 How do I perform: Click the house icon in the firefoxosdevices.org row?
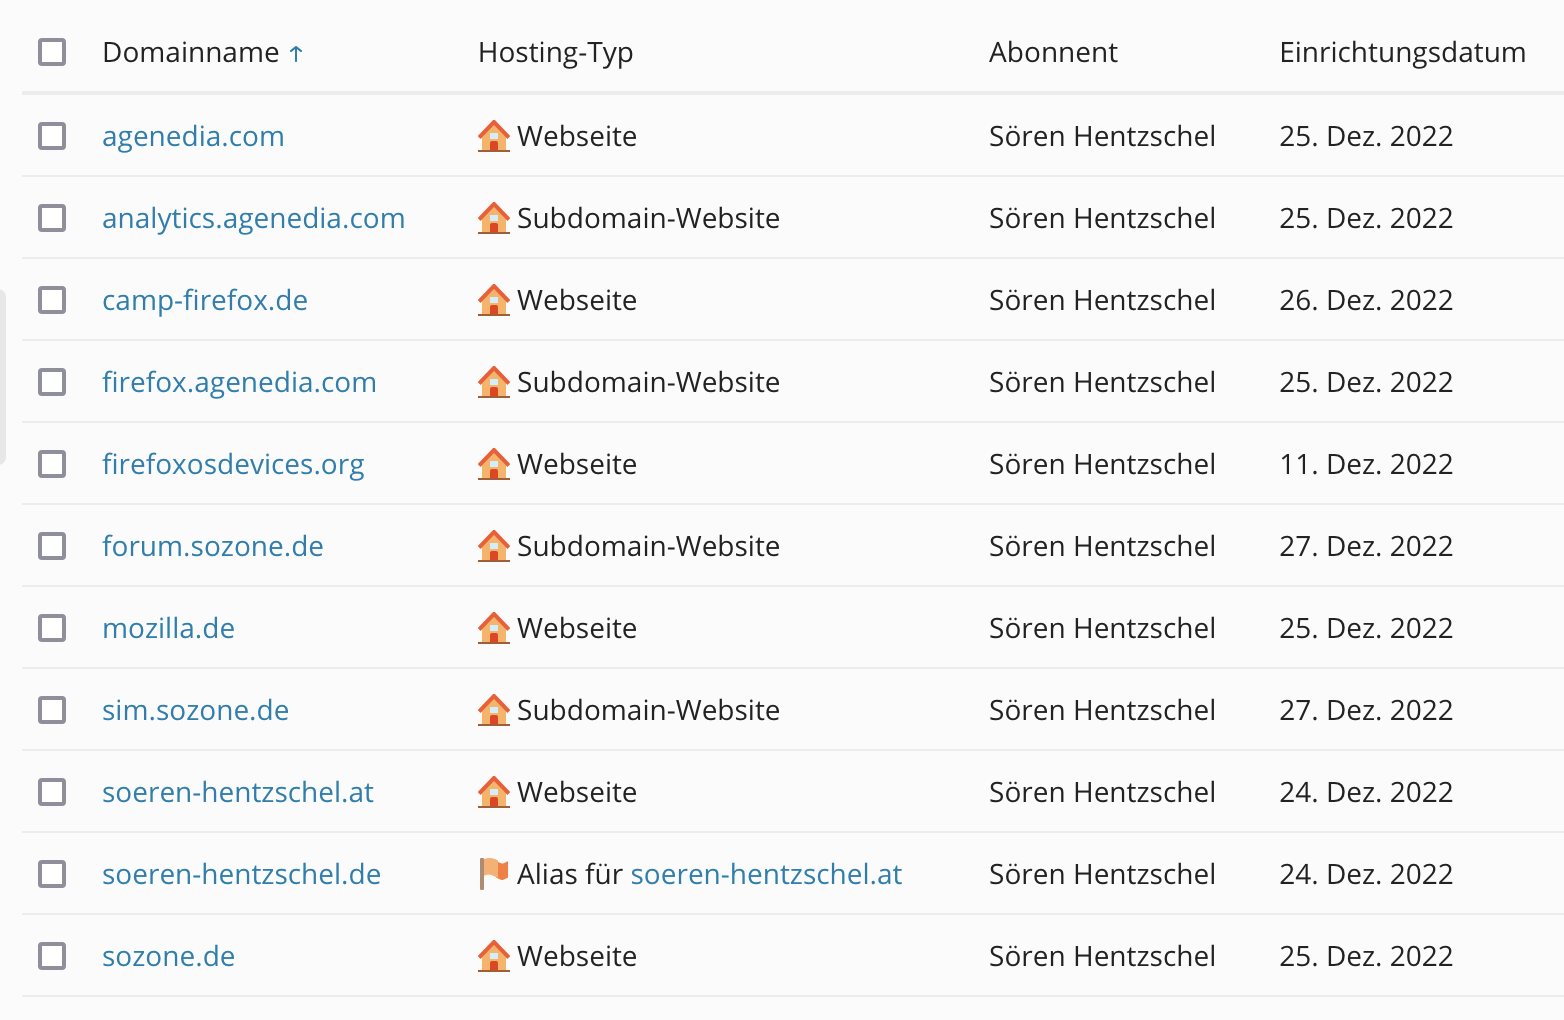[494, 464]
